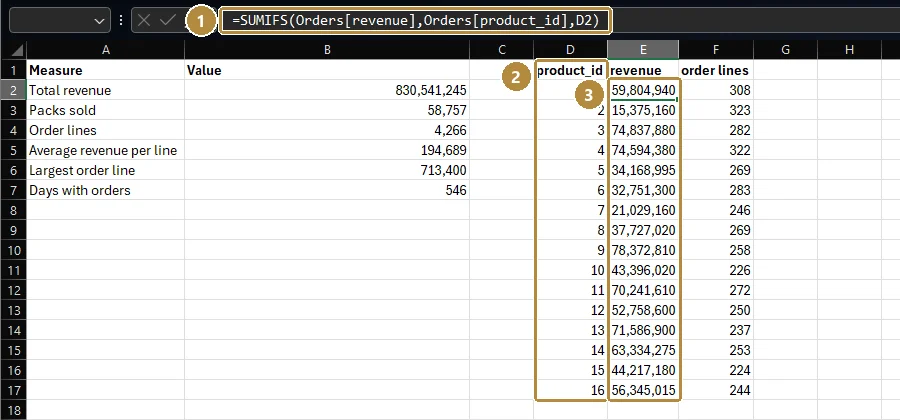Click the revenue cell 74,837,880
900x420 pixels.
[643, 130]
